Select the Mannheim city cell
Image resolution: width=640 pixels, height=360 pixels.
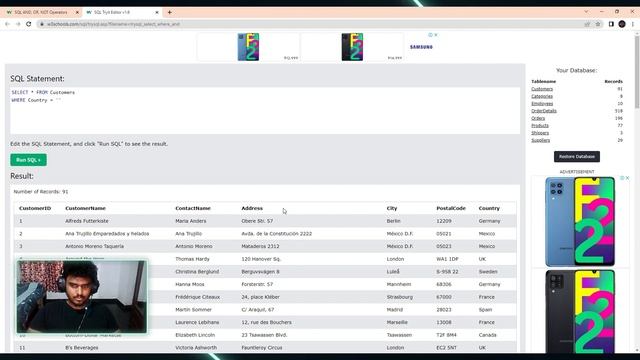click(x=399, y=284)
